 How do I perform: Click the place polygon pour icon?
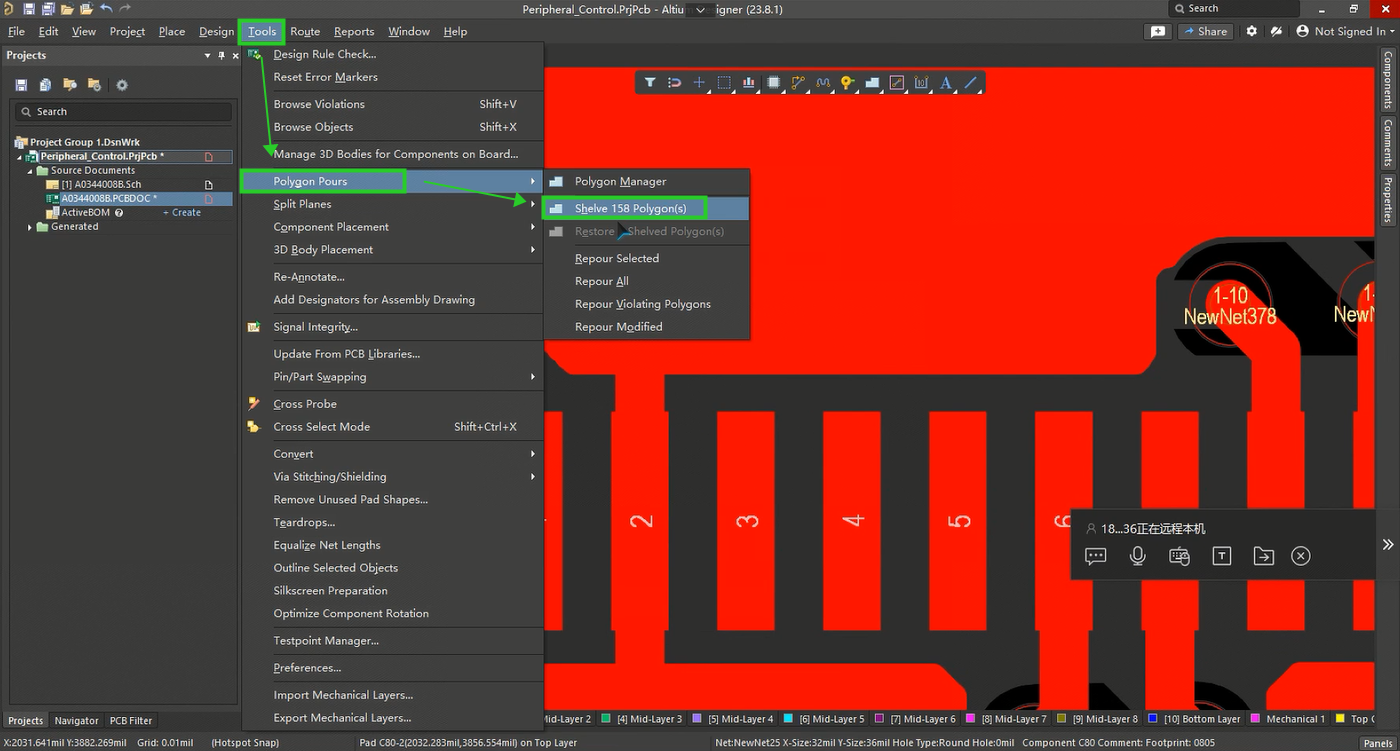click(872, 83)
